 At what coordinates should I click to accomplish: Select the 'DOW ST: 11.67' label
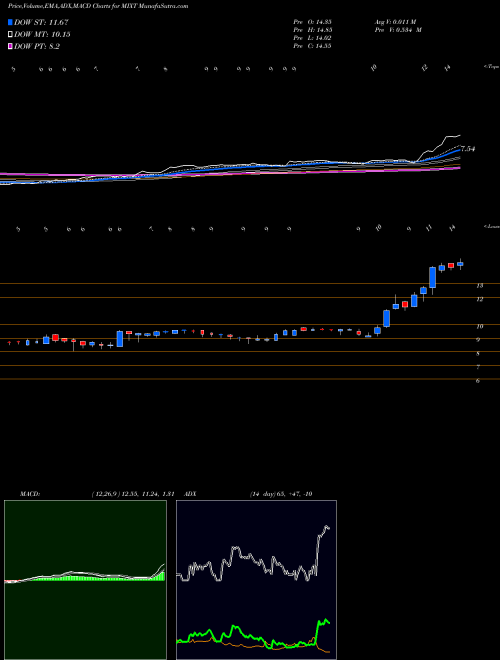[x=41, y=22]
